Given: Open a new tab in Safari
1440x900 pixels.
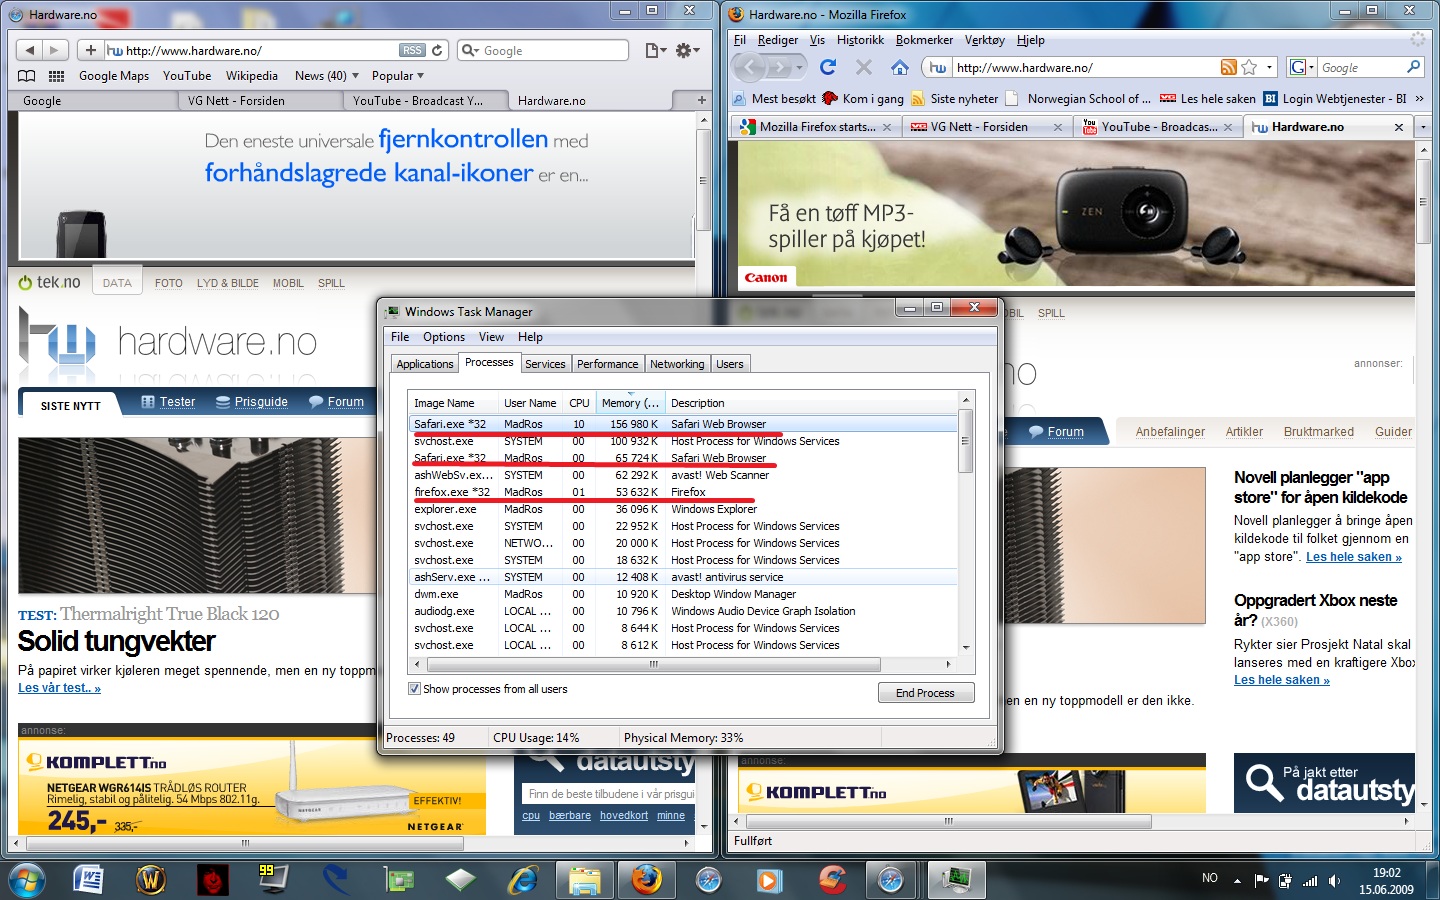Looking at the screenshot, I should click(x=701, y=100).
